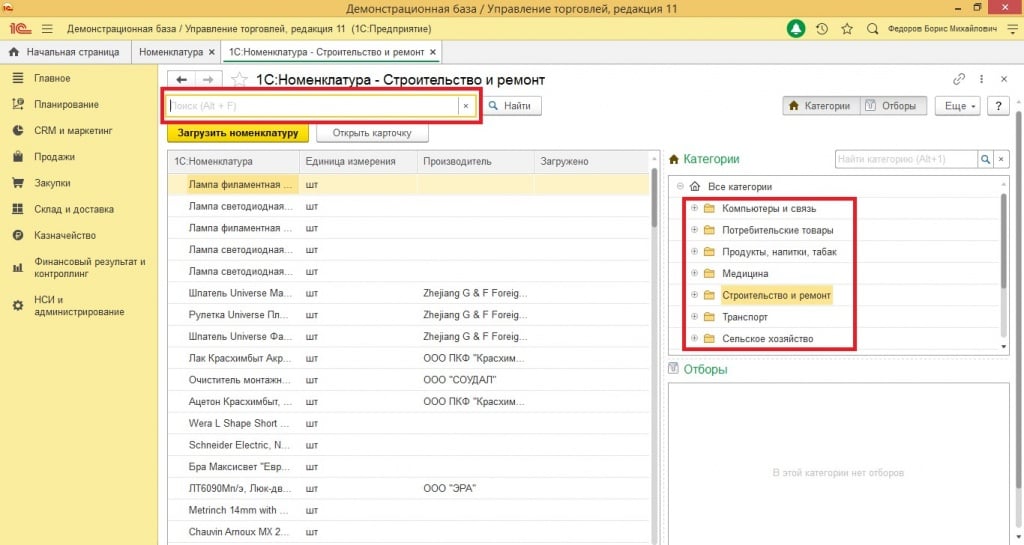Click the categories tree vertical scrollbar
The image size is (1024, 545).
point(1003,240)
